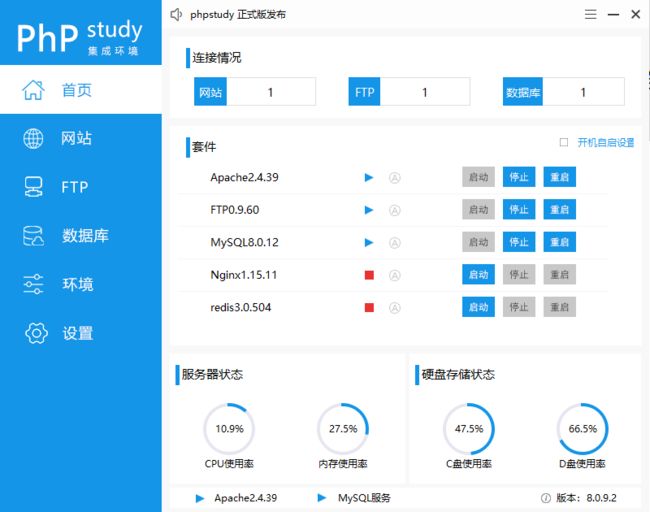Toggle auto-start icon for redis3.0.504
The image size is (650, 512).
[x=395, y=308]
